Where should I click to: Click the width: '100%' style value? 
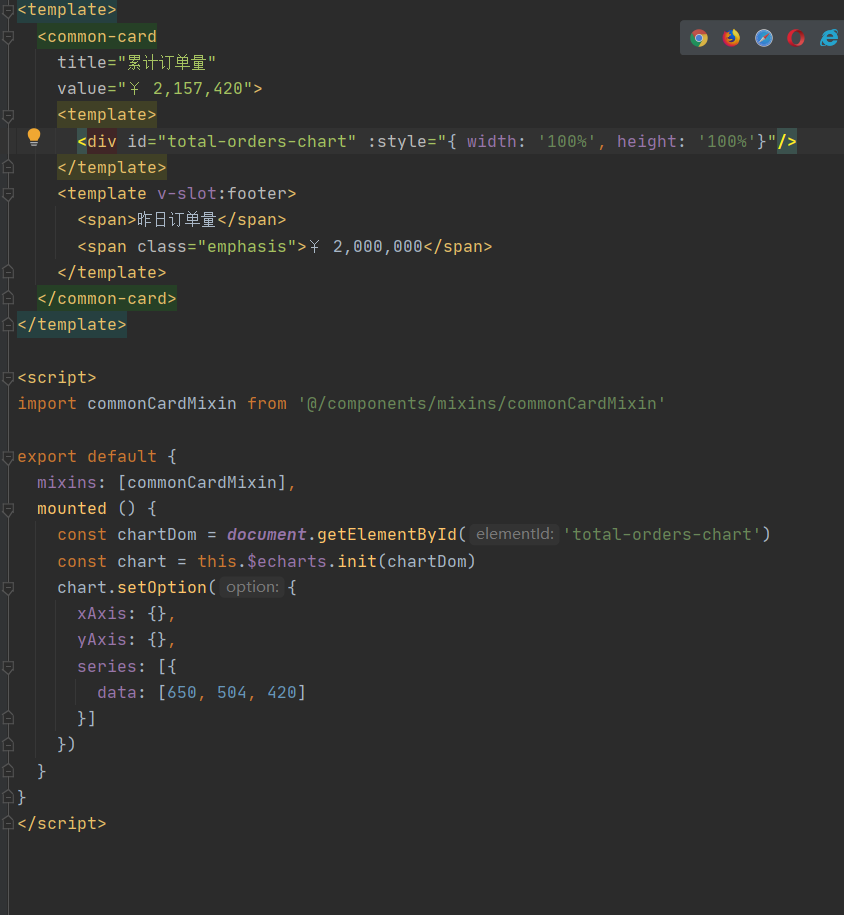531,141
